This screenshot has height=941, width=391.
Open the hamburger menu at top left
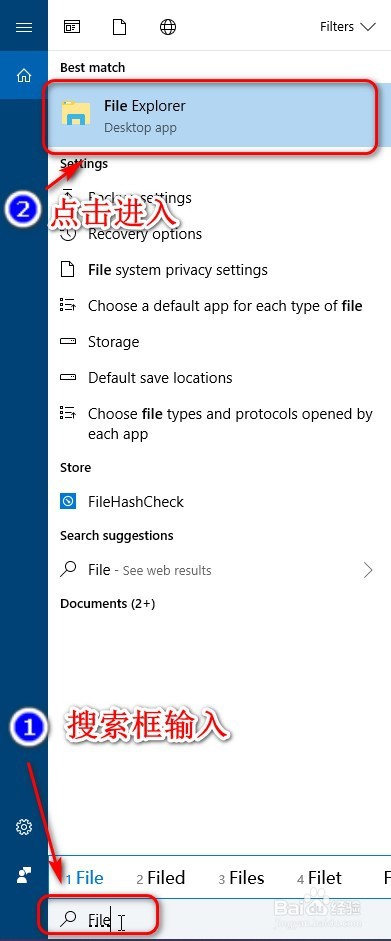(23, 27)
